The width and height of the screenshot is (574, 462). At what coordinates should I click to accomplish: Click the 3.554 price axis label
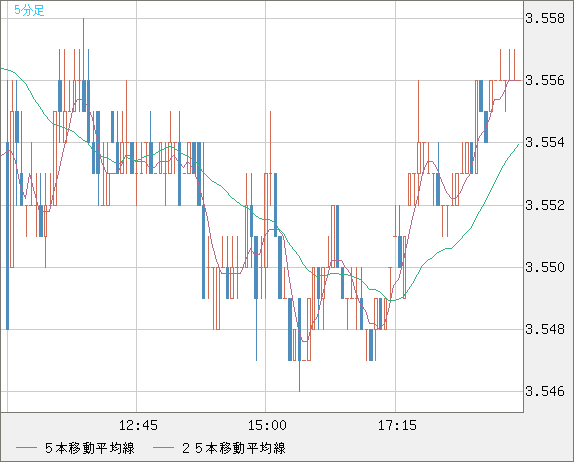click(545, 142)
